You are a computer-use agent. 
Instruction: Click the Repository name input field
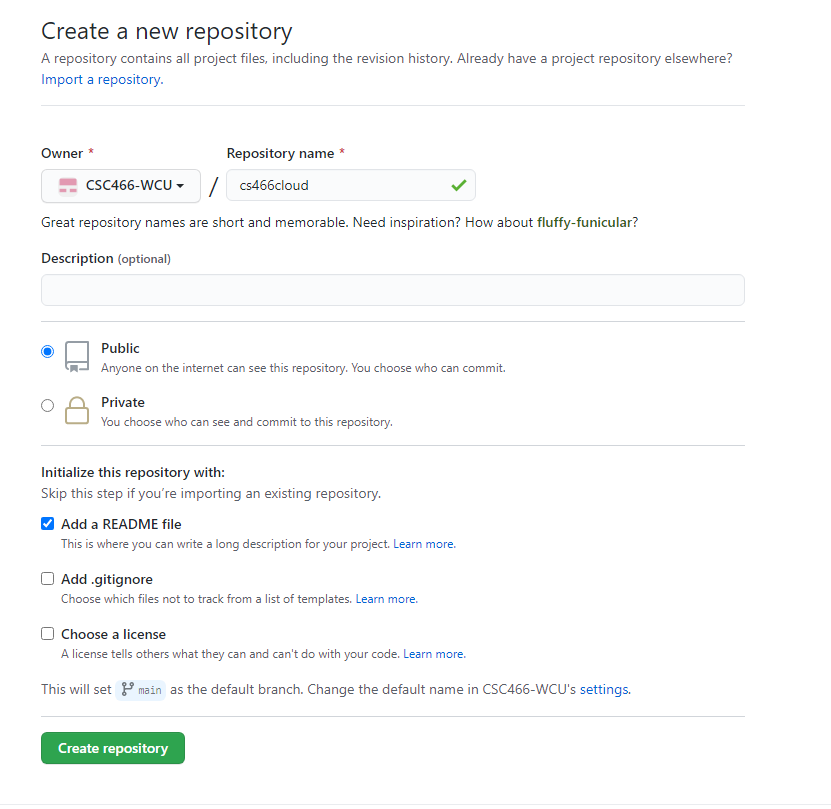(x=335, y=185)
